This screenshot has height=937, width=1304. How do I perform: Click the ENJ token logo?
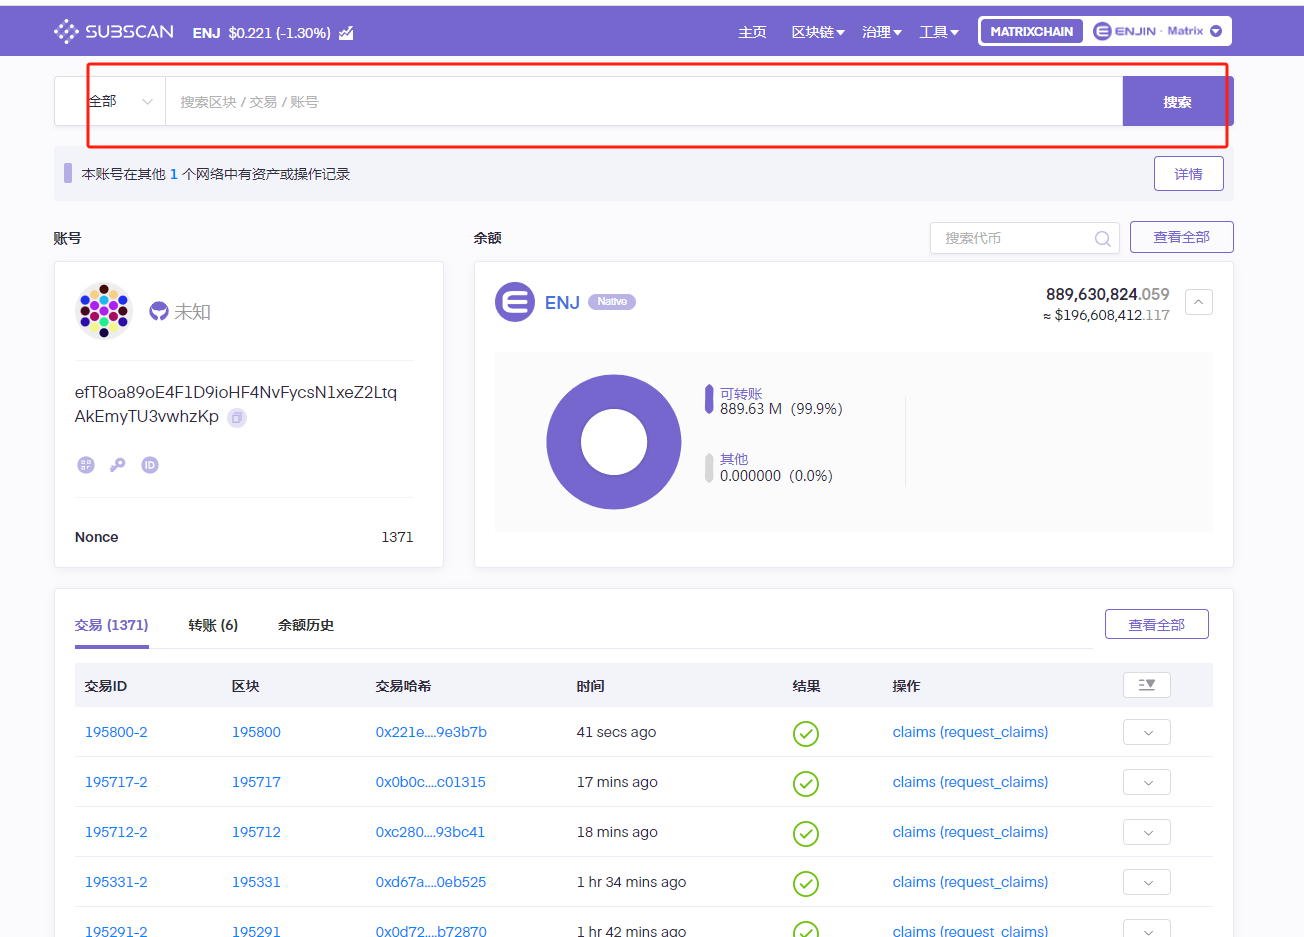coord(515,302)
